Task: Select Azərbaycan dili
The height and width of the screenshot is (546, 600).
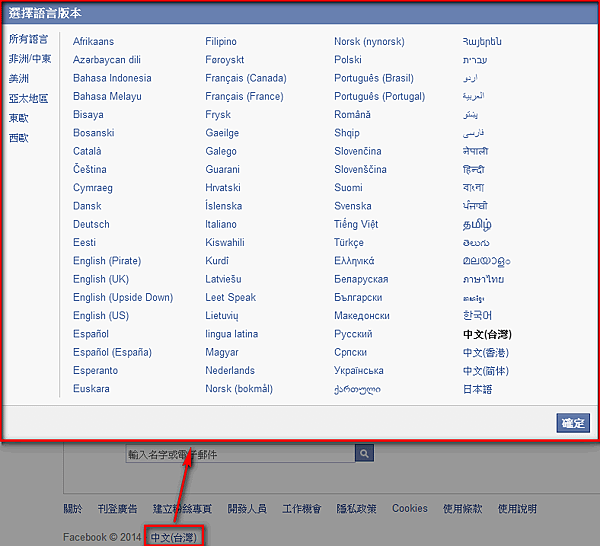Action: (107, 60)
